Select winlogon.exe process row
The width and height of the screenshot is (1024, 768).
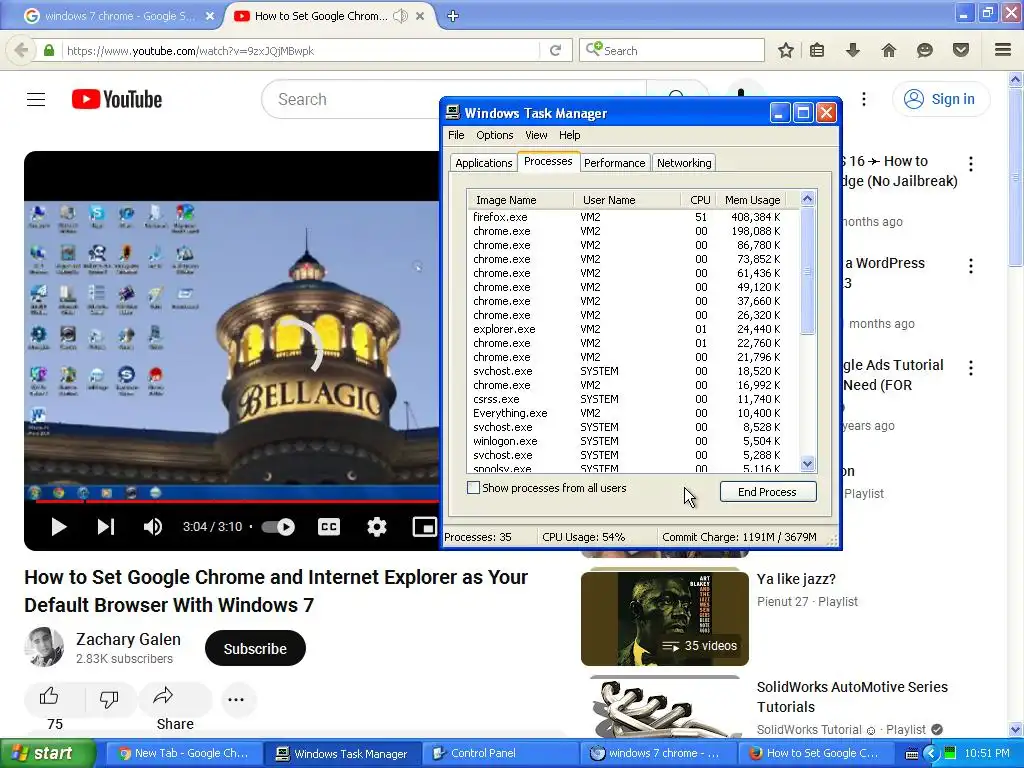[x=633, y=441]
